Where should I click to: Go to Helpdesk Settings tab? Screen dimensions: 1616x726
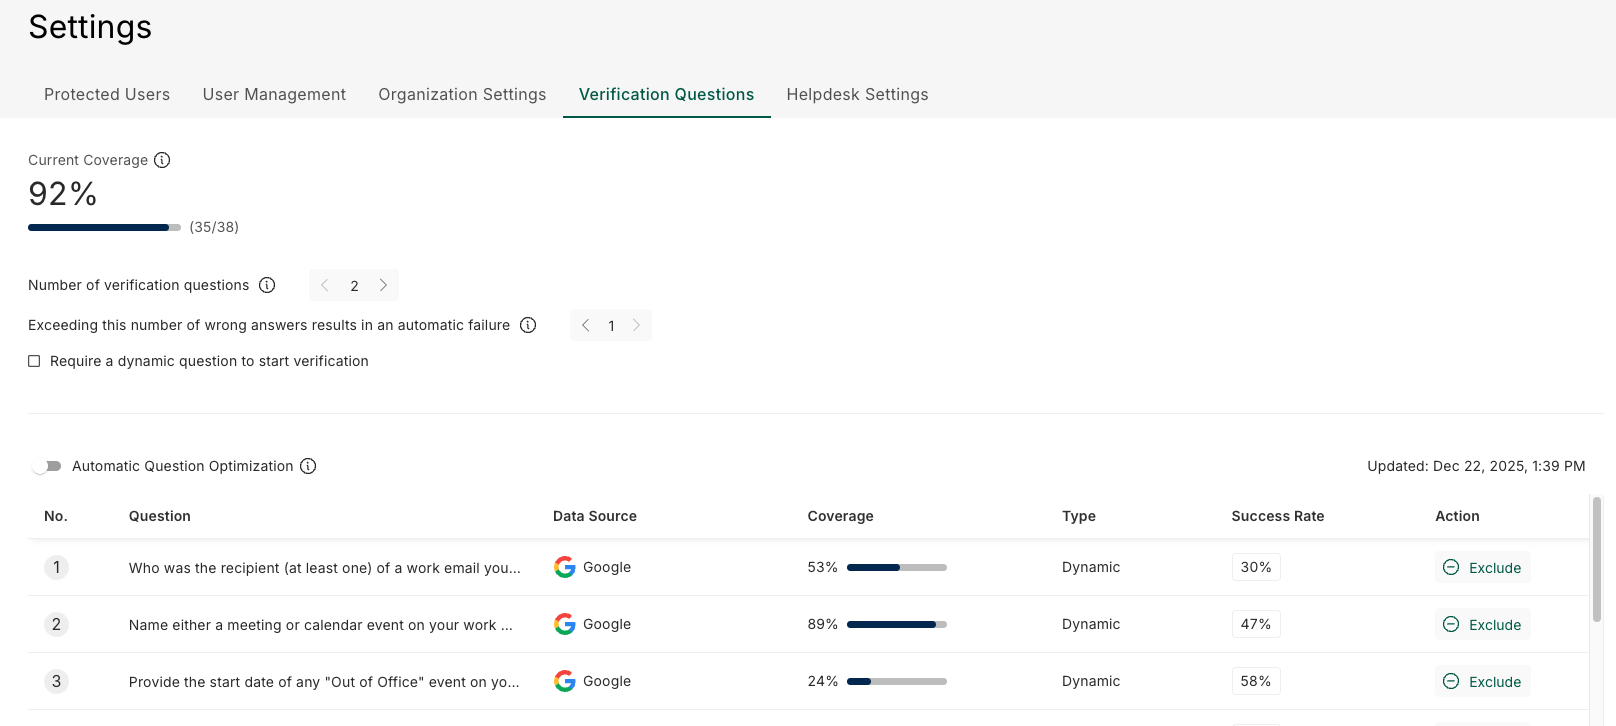[857, 94]
